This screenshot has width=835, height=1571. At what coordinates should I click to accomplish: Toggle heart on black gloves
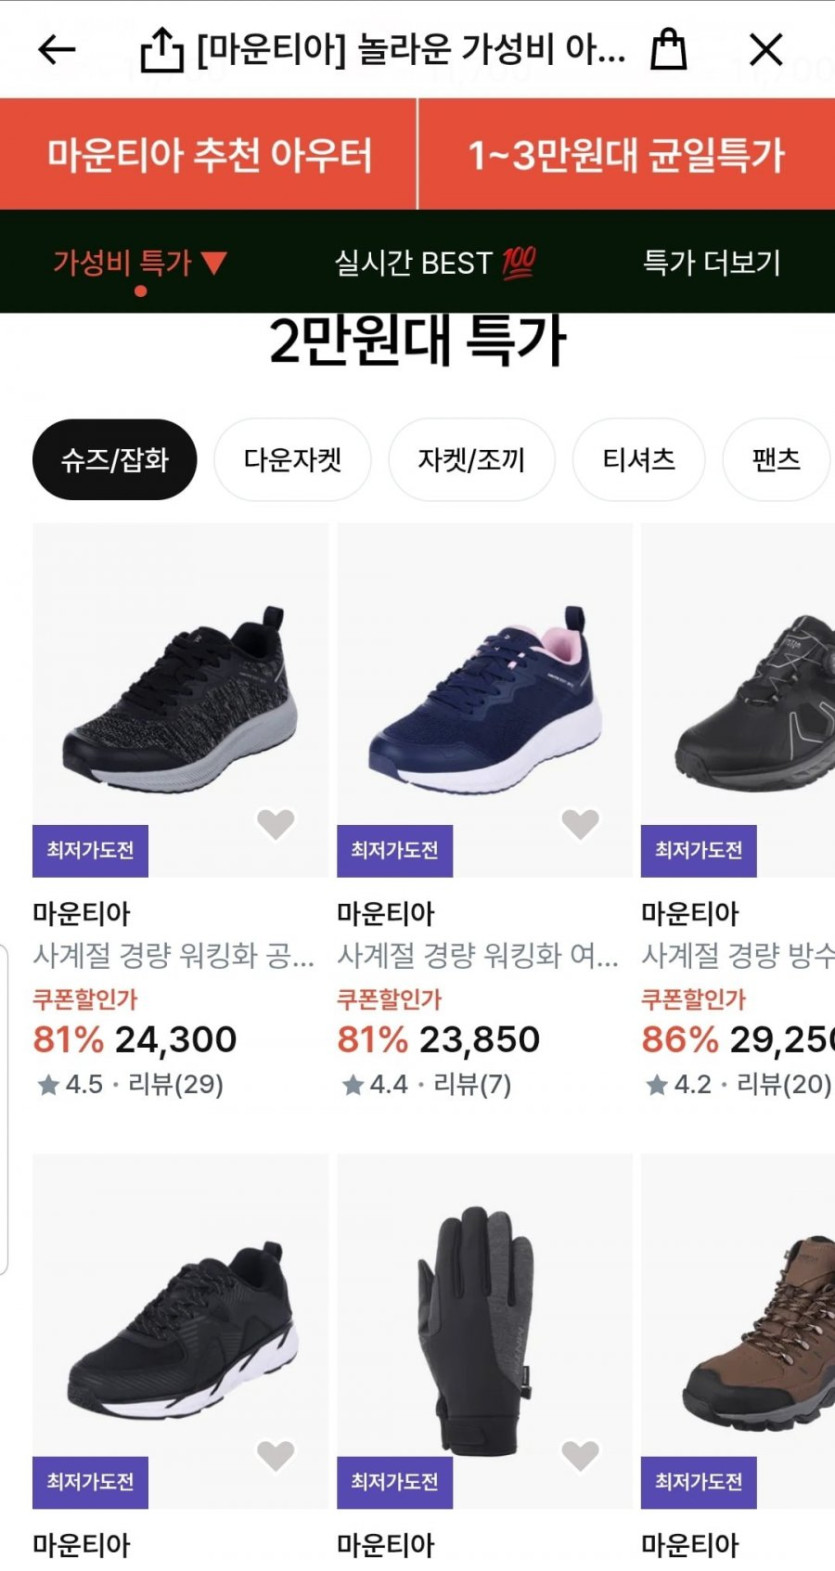[579, 1455]
